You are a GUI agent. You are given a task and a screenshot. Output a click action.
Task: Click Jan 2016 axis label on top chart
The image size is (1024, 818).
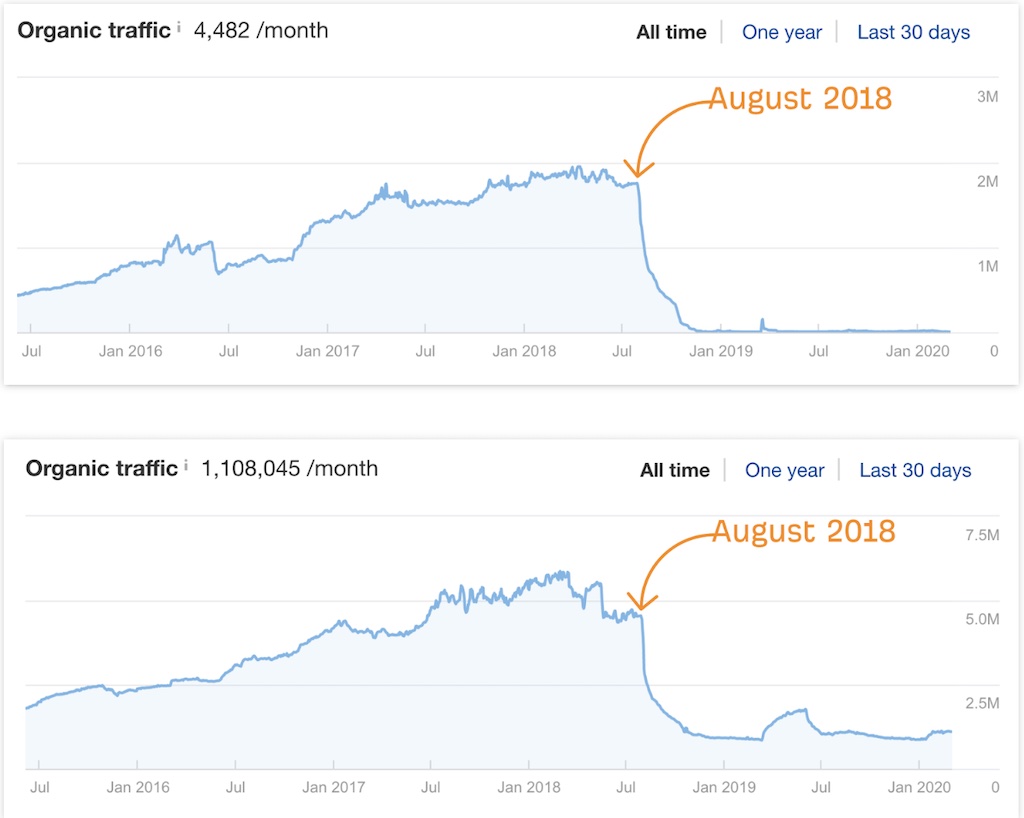coord(131,351)
